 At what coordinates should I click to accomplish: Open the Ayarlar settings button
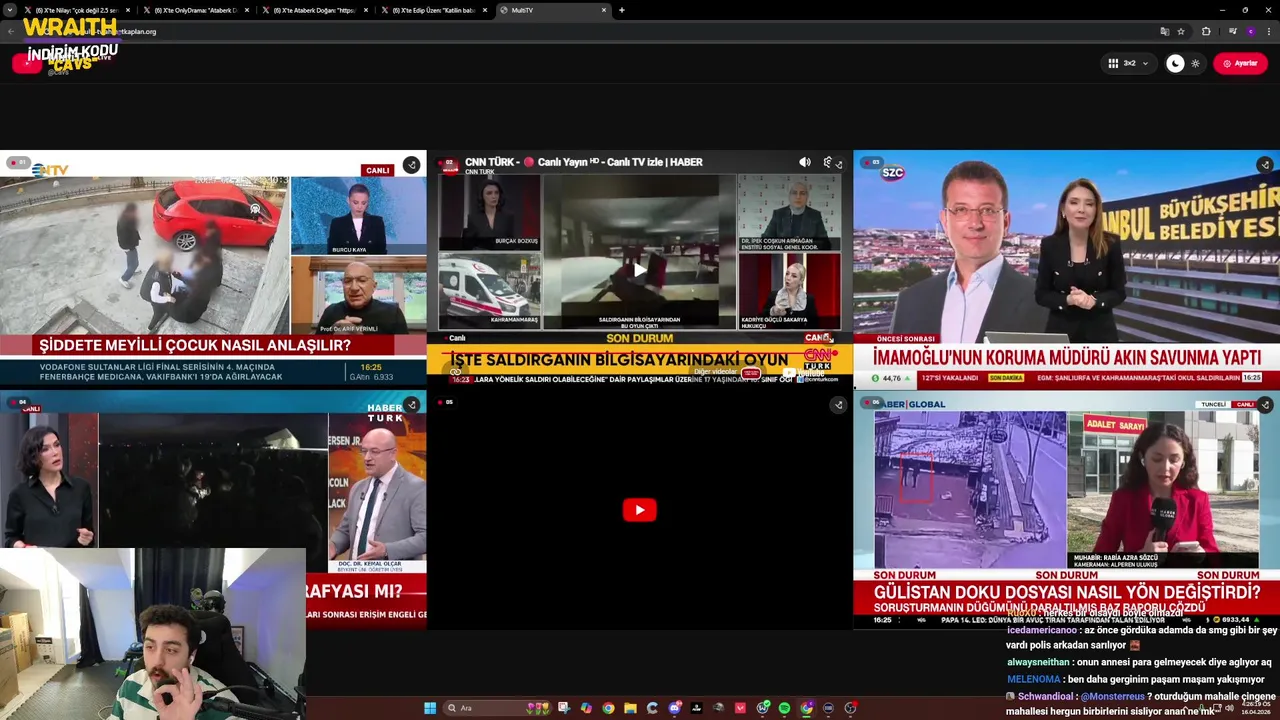(x=1240, y=63)
